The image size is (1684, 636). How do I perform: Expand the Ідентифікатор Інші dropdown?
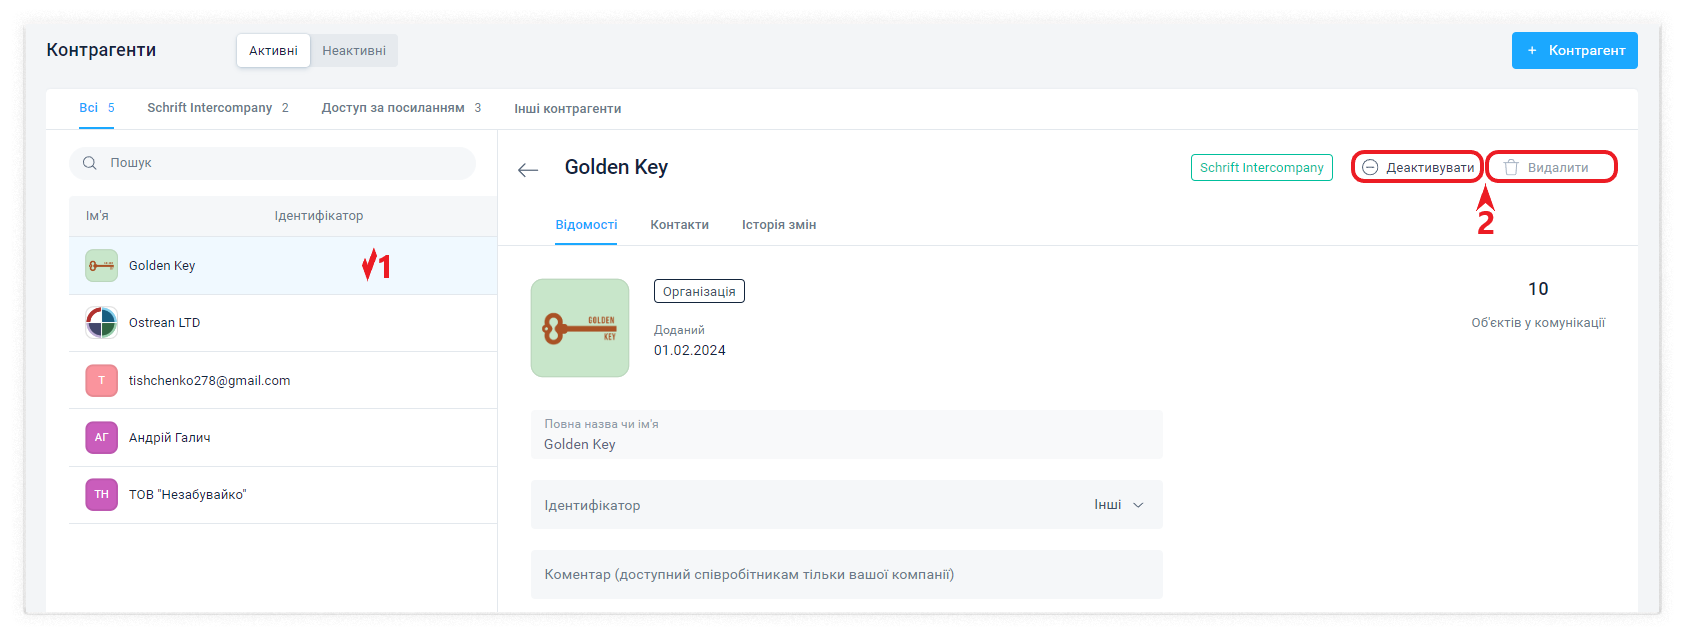tap(1119, 505)
